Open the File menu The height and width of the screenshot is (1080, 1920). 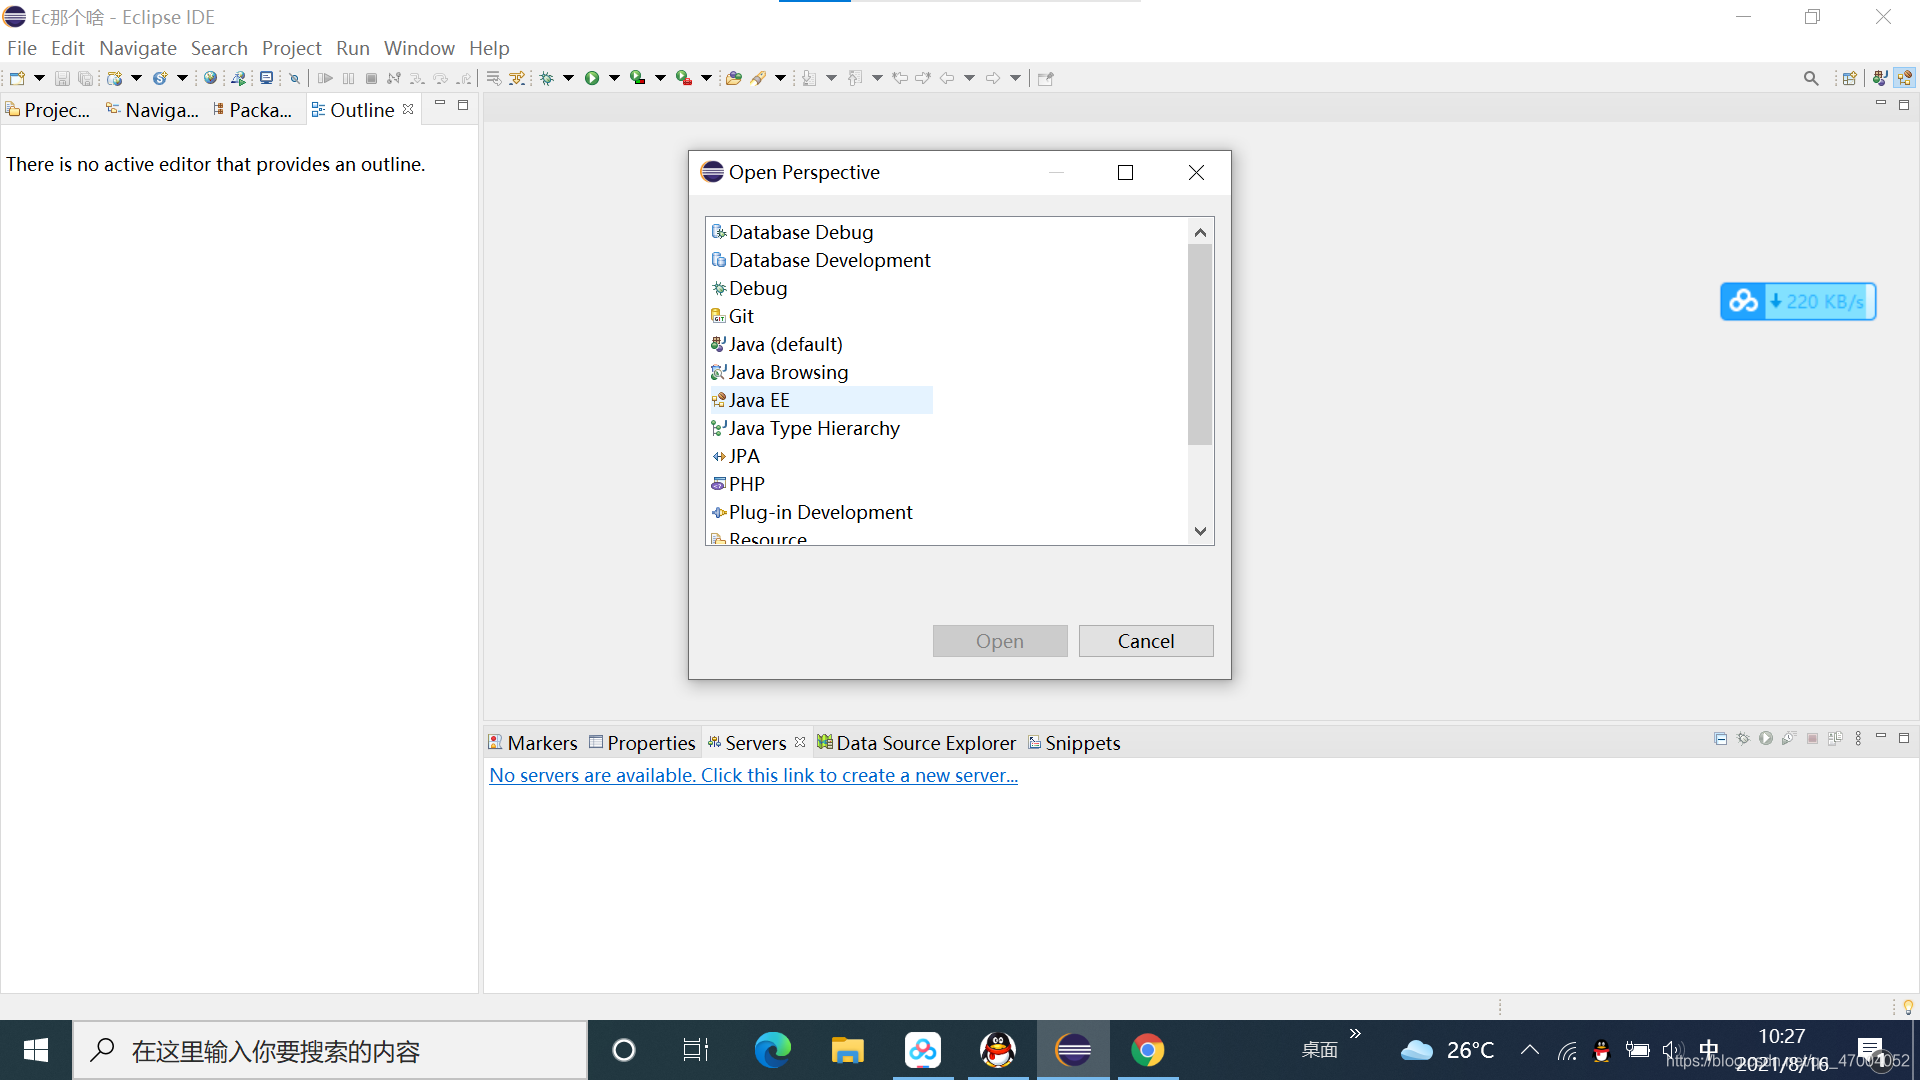click(x=22, y=48)
